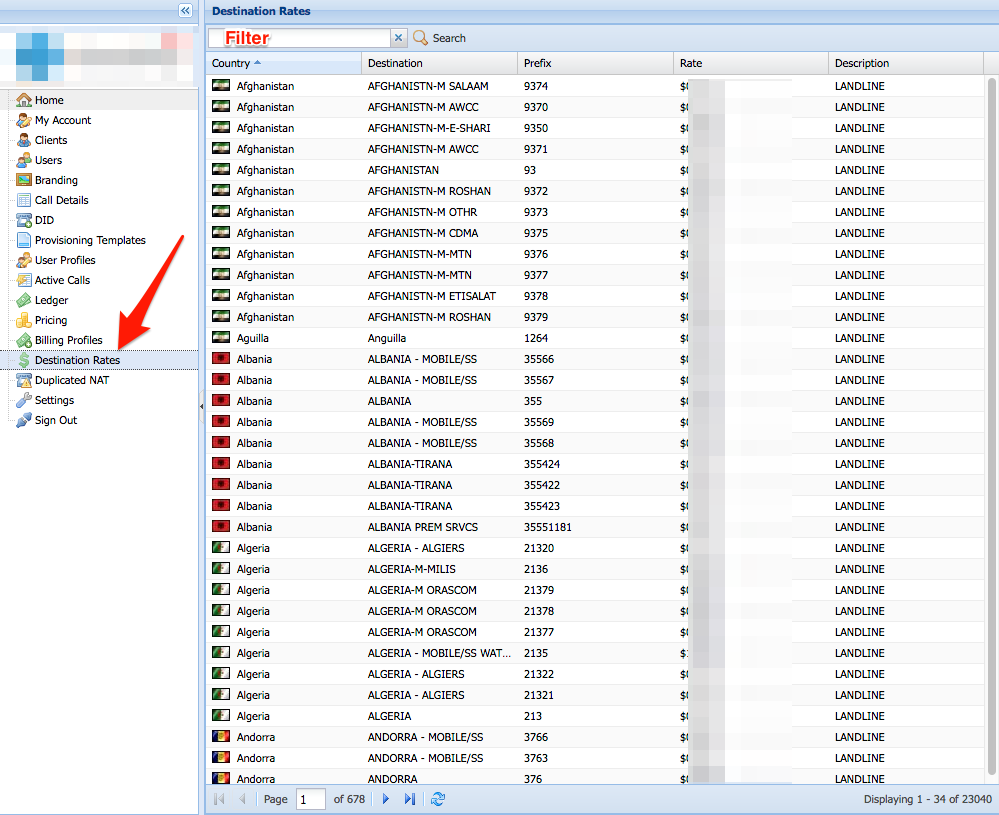Click the AFGHANISTAN prefix 93 row
Viewport: 999px width, 815px height.
595,170
